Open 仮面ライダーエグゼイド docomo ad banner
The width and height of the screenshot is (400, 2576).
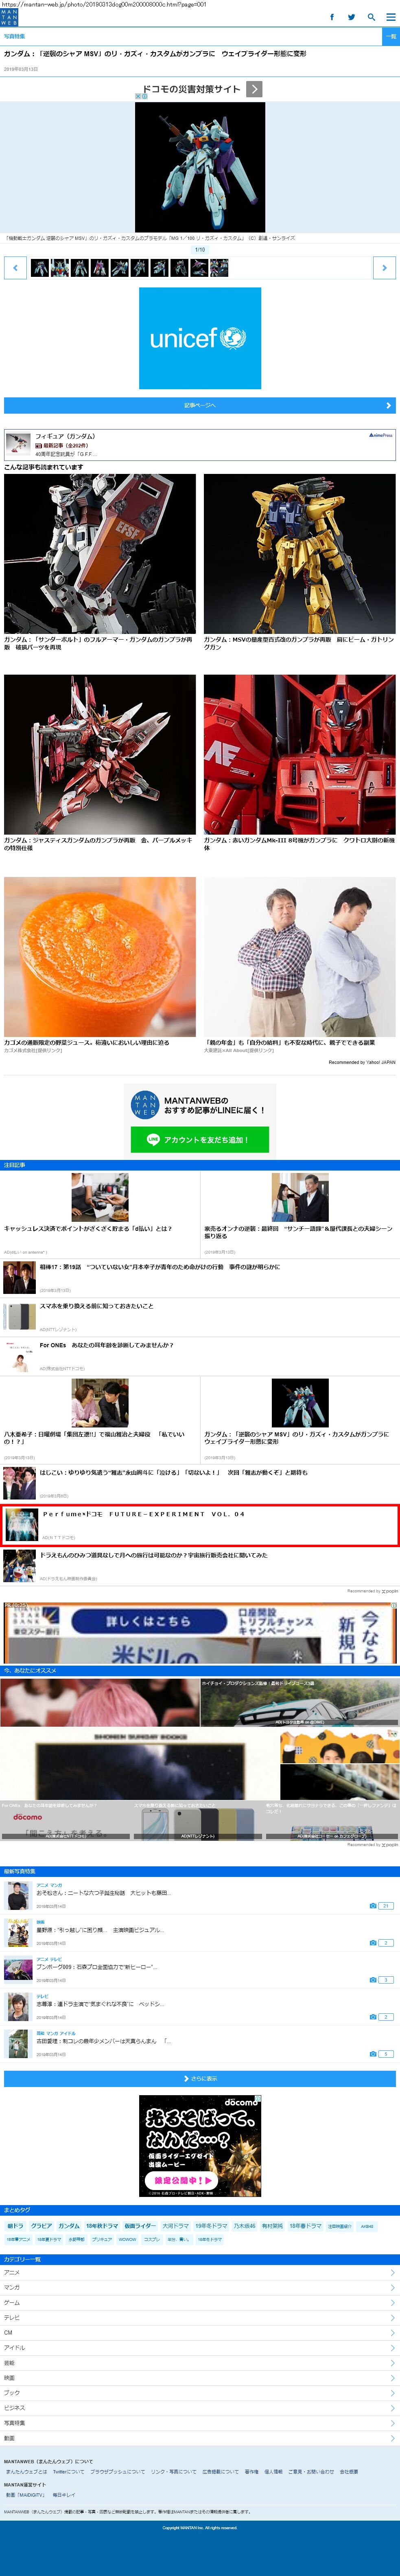coord(200,2146)
